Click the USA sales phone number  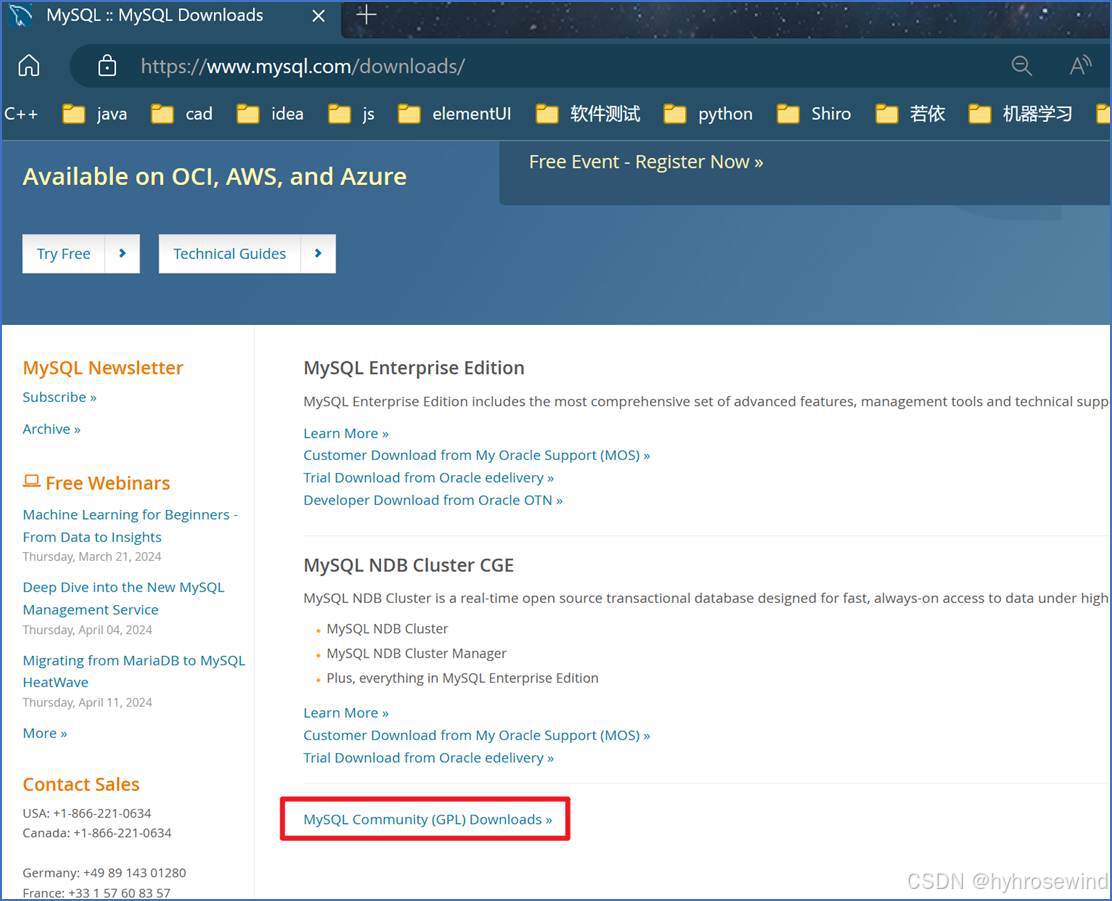(102, 813)
